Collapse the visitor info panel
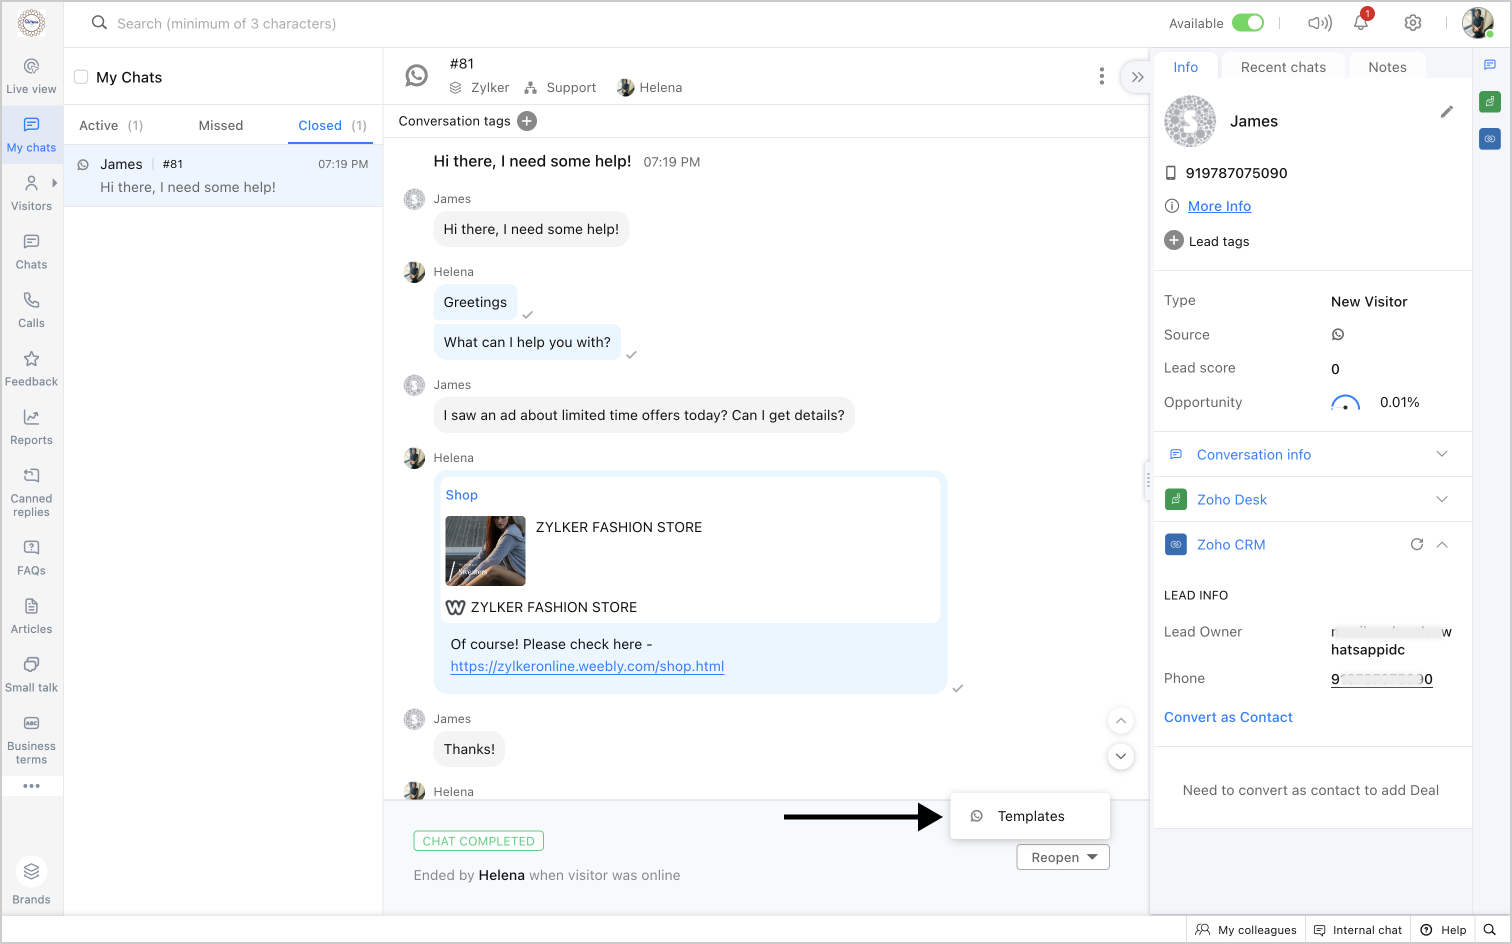The width and height of the screenshot is (1512, 944). click(1137, 77)
